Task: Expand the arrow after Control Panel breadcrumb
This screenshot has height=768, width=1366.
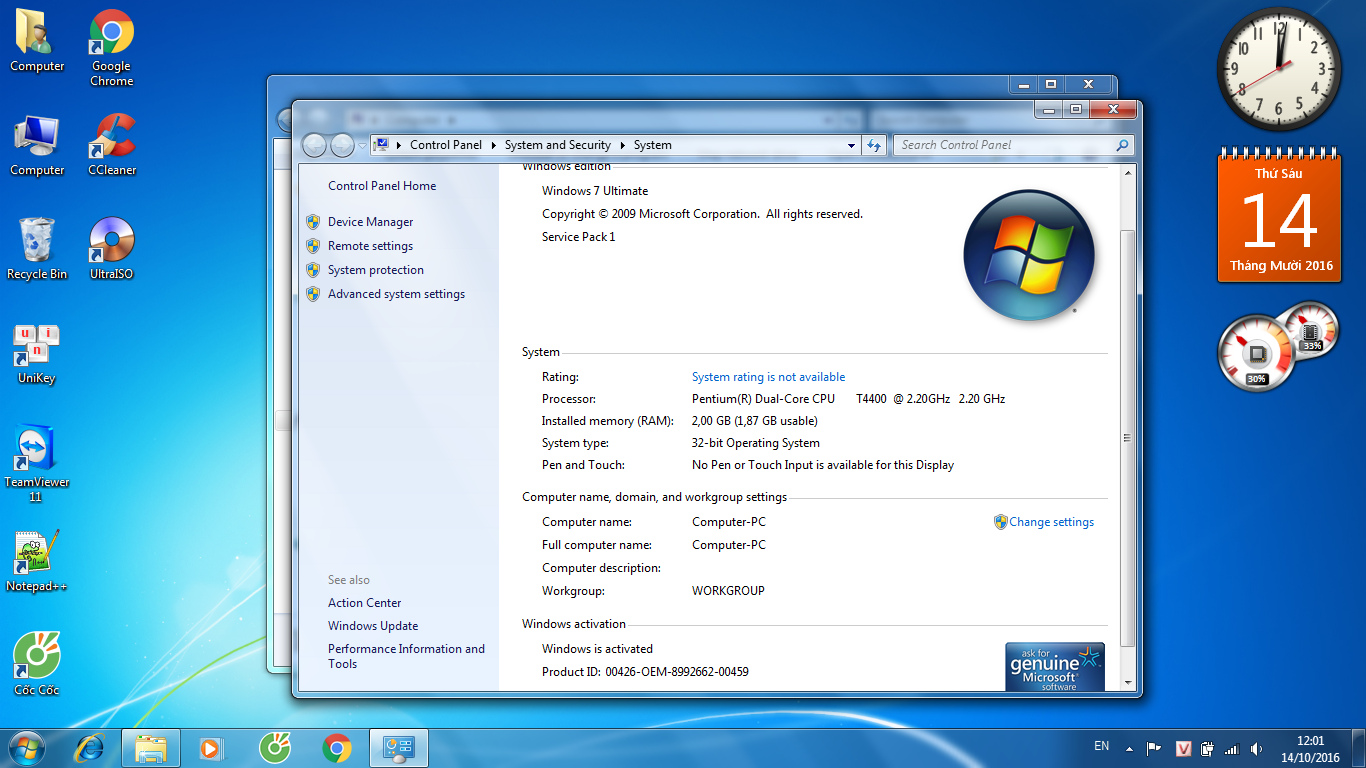Action: pyautogui.click(x=494, y=145)
